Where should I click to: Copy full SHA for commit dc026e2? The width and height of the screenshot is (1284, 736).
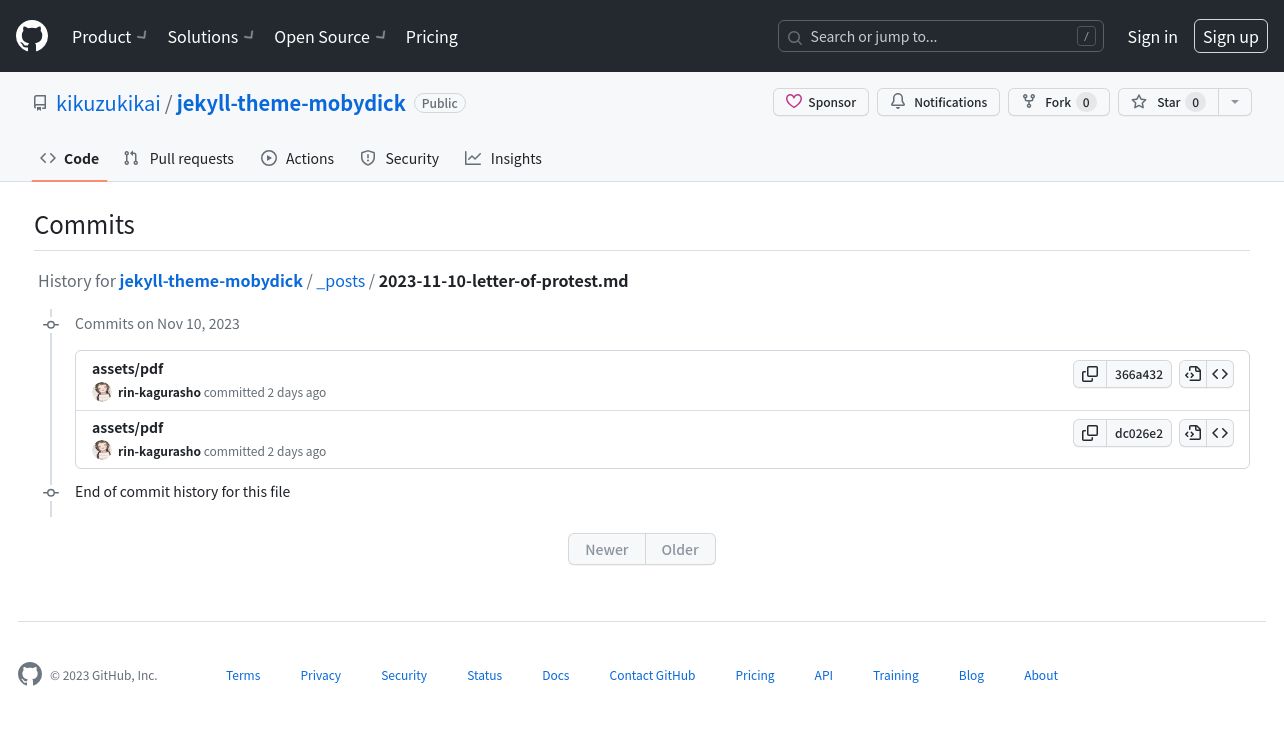tap(1090, 433)
